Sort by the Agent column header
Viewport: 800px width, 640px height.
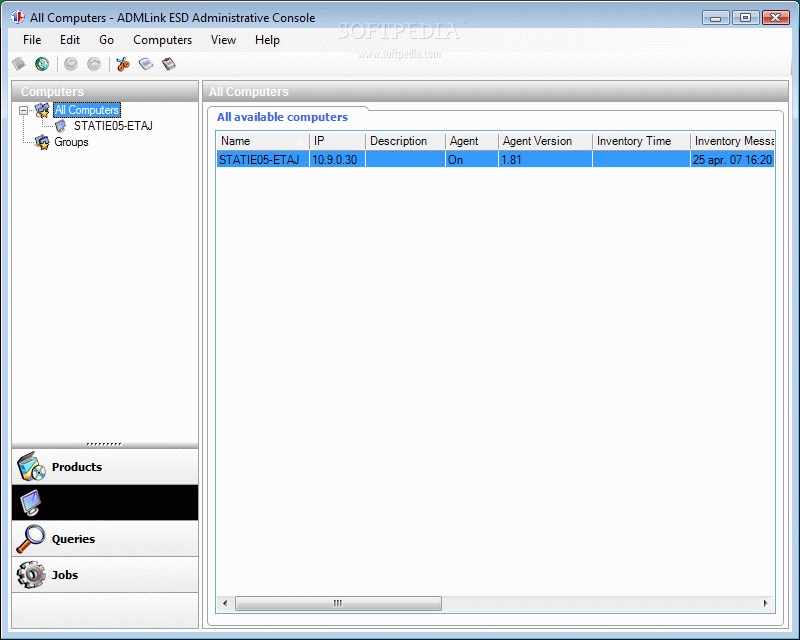click(471, 141)
